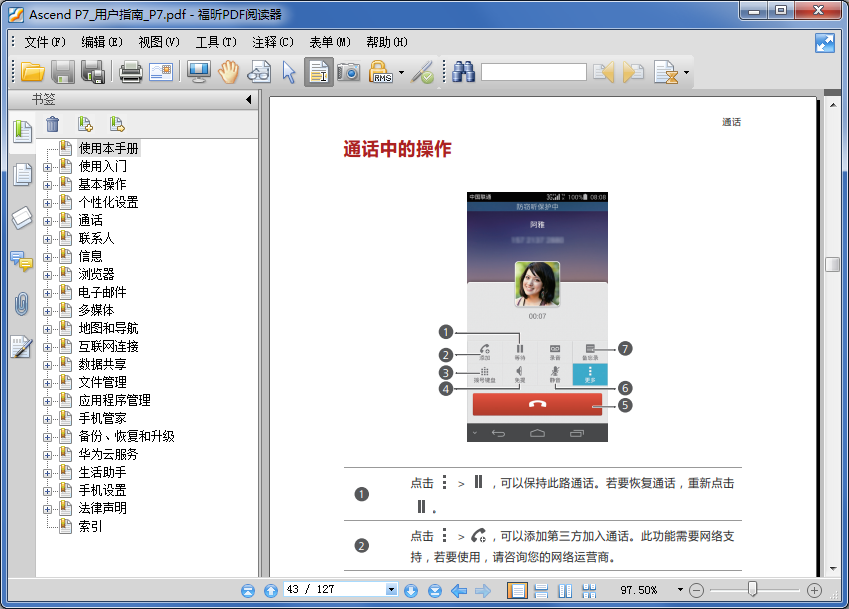Toggle the top-right full screen icon
Screen dimensions: 849x609
tap(825, 43)
